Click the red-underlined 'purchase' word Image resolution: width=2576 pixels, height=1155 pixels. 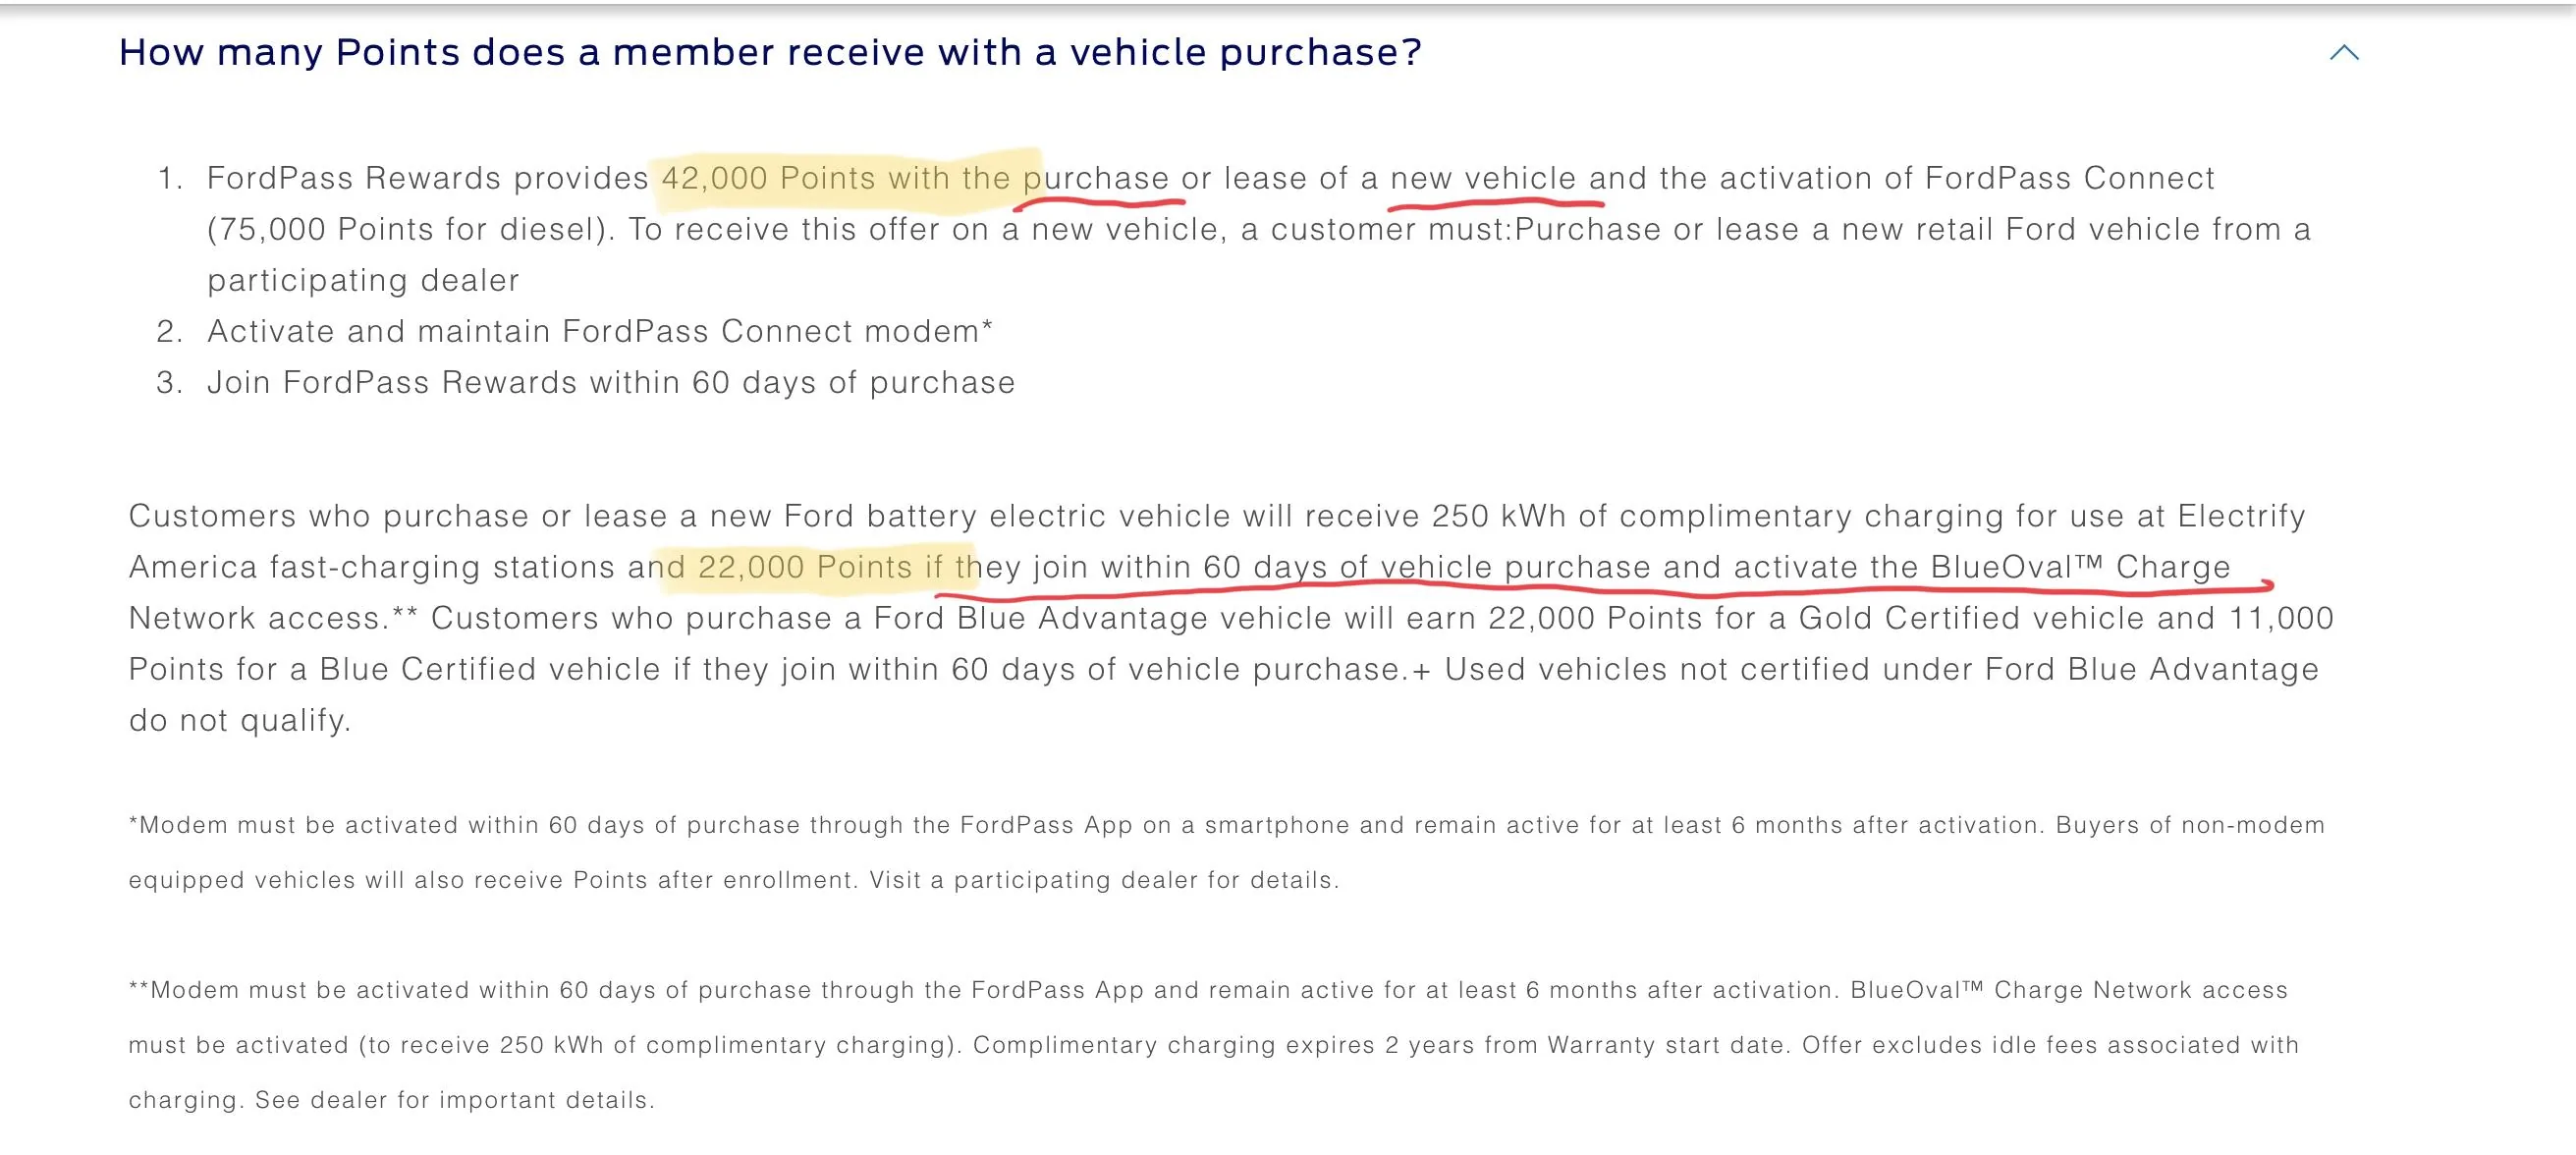tap(1100, 178)
